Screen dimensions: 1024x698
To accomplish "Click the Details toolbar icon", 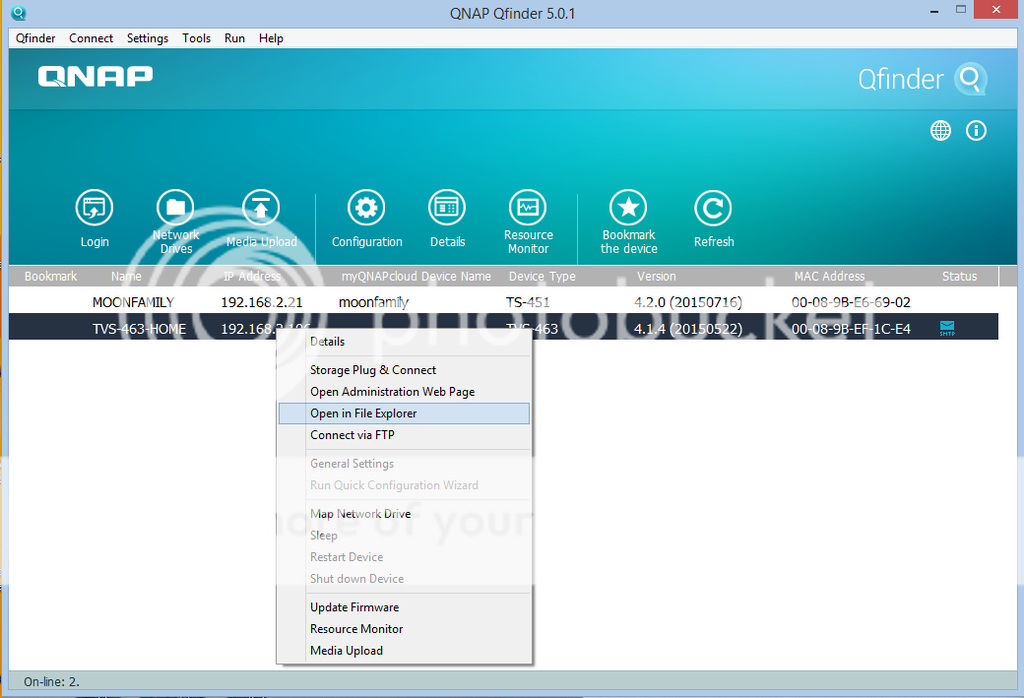I will [x=447, y=209].
